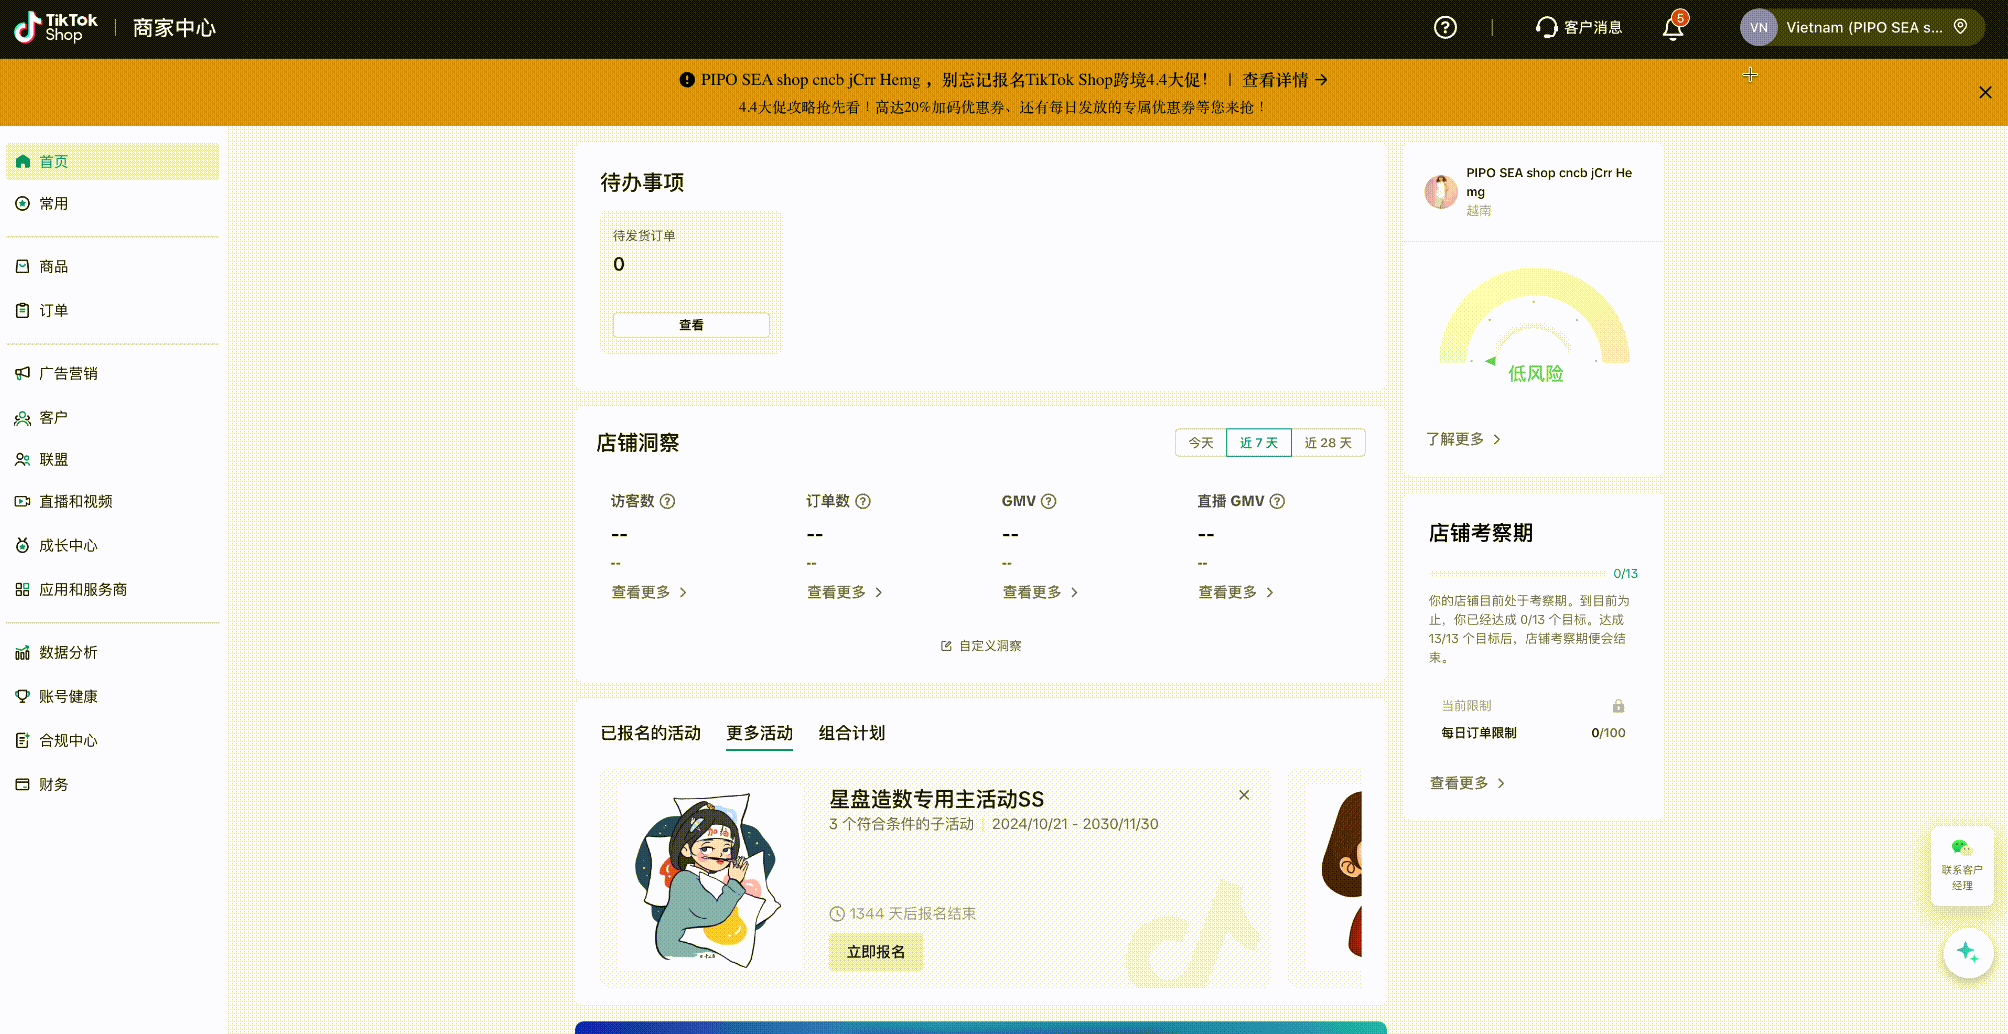Click the 0/13 考察期 progress bar

coord(1517,574)
